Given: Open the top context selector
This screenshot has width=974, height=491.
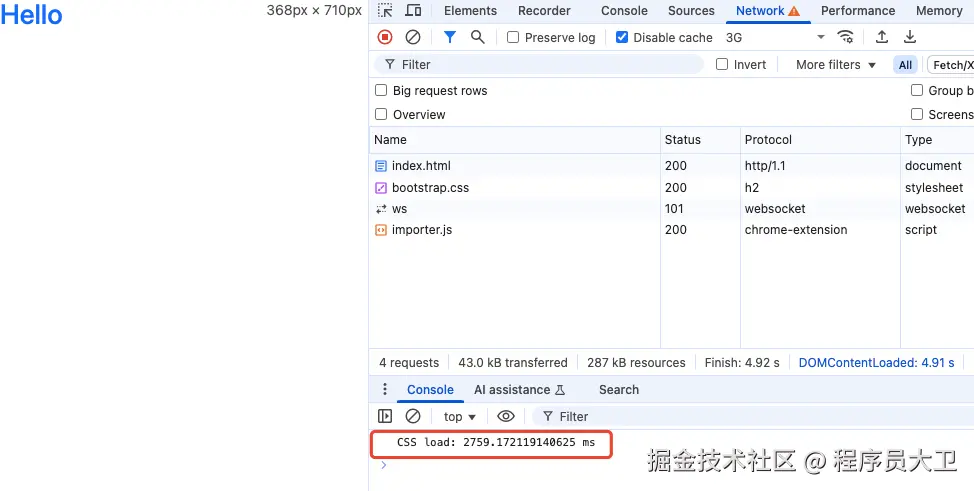Looking at the screenshot, I should [x=460, y=416].
